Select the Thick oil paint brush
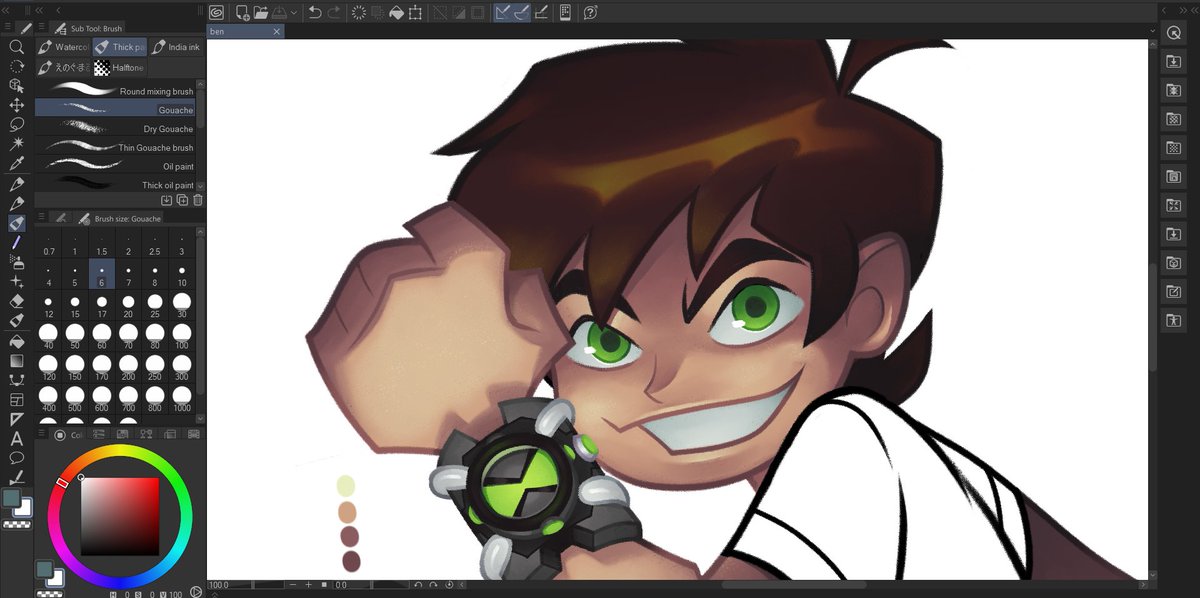 click(x=116, y=185)
